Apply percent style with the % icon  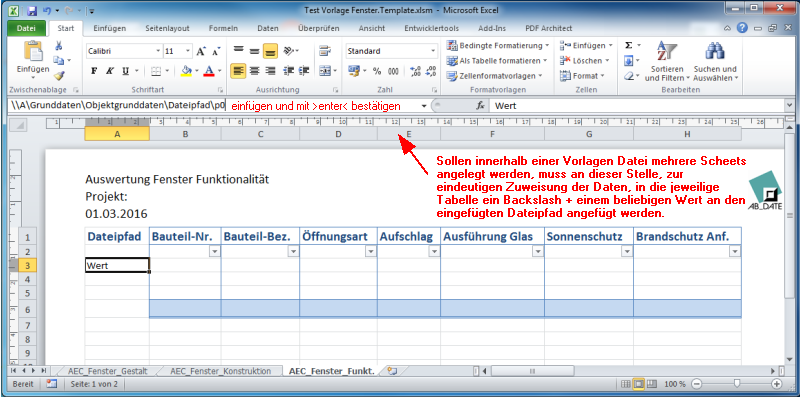tap(377, 71)
